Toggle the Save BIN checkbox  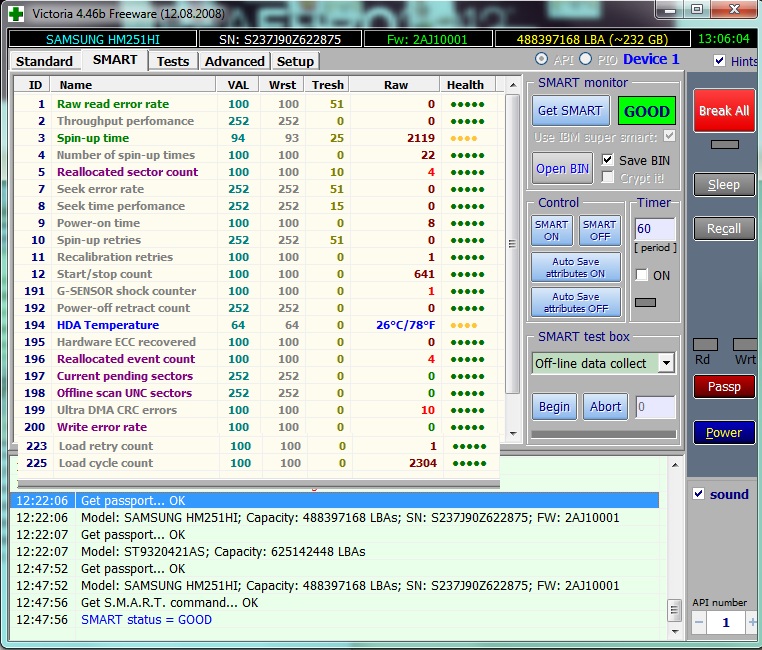607,160
